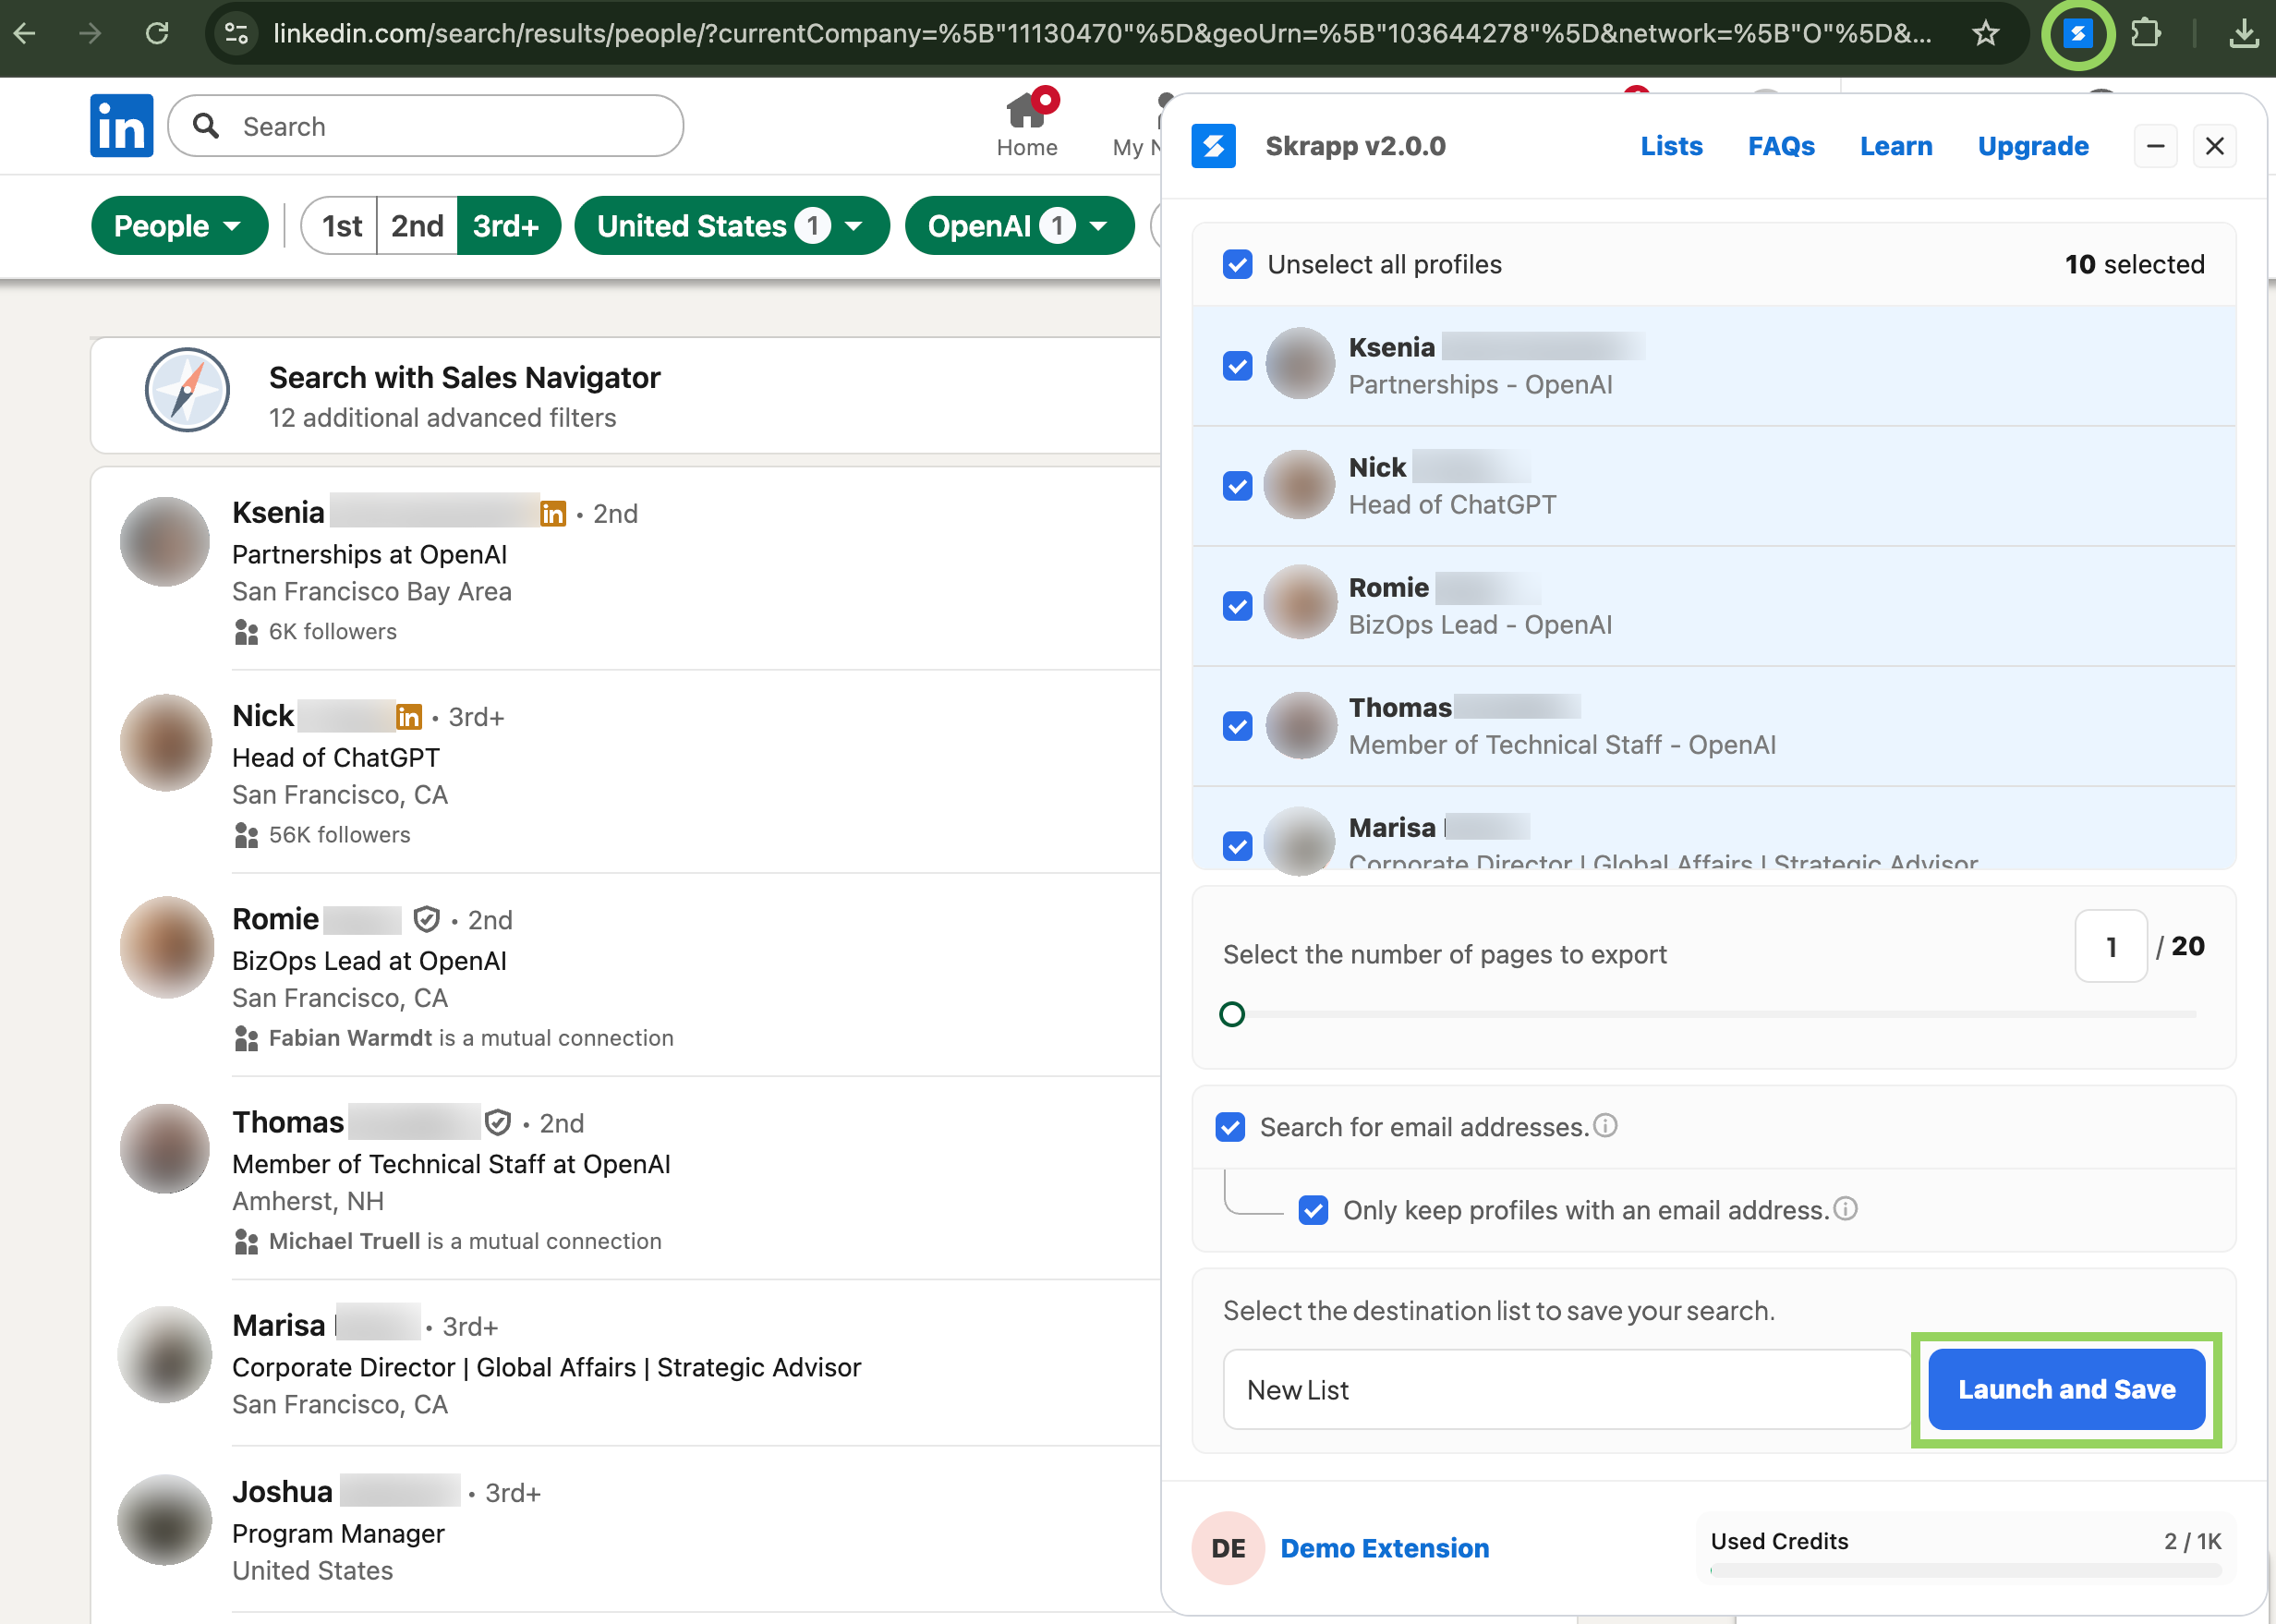The width and height of the screenshot is (2276, 1624).
Task: Open Fabian Warmdt mutual connection link
Action: [350, 1038]
